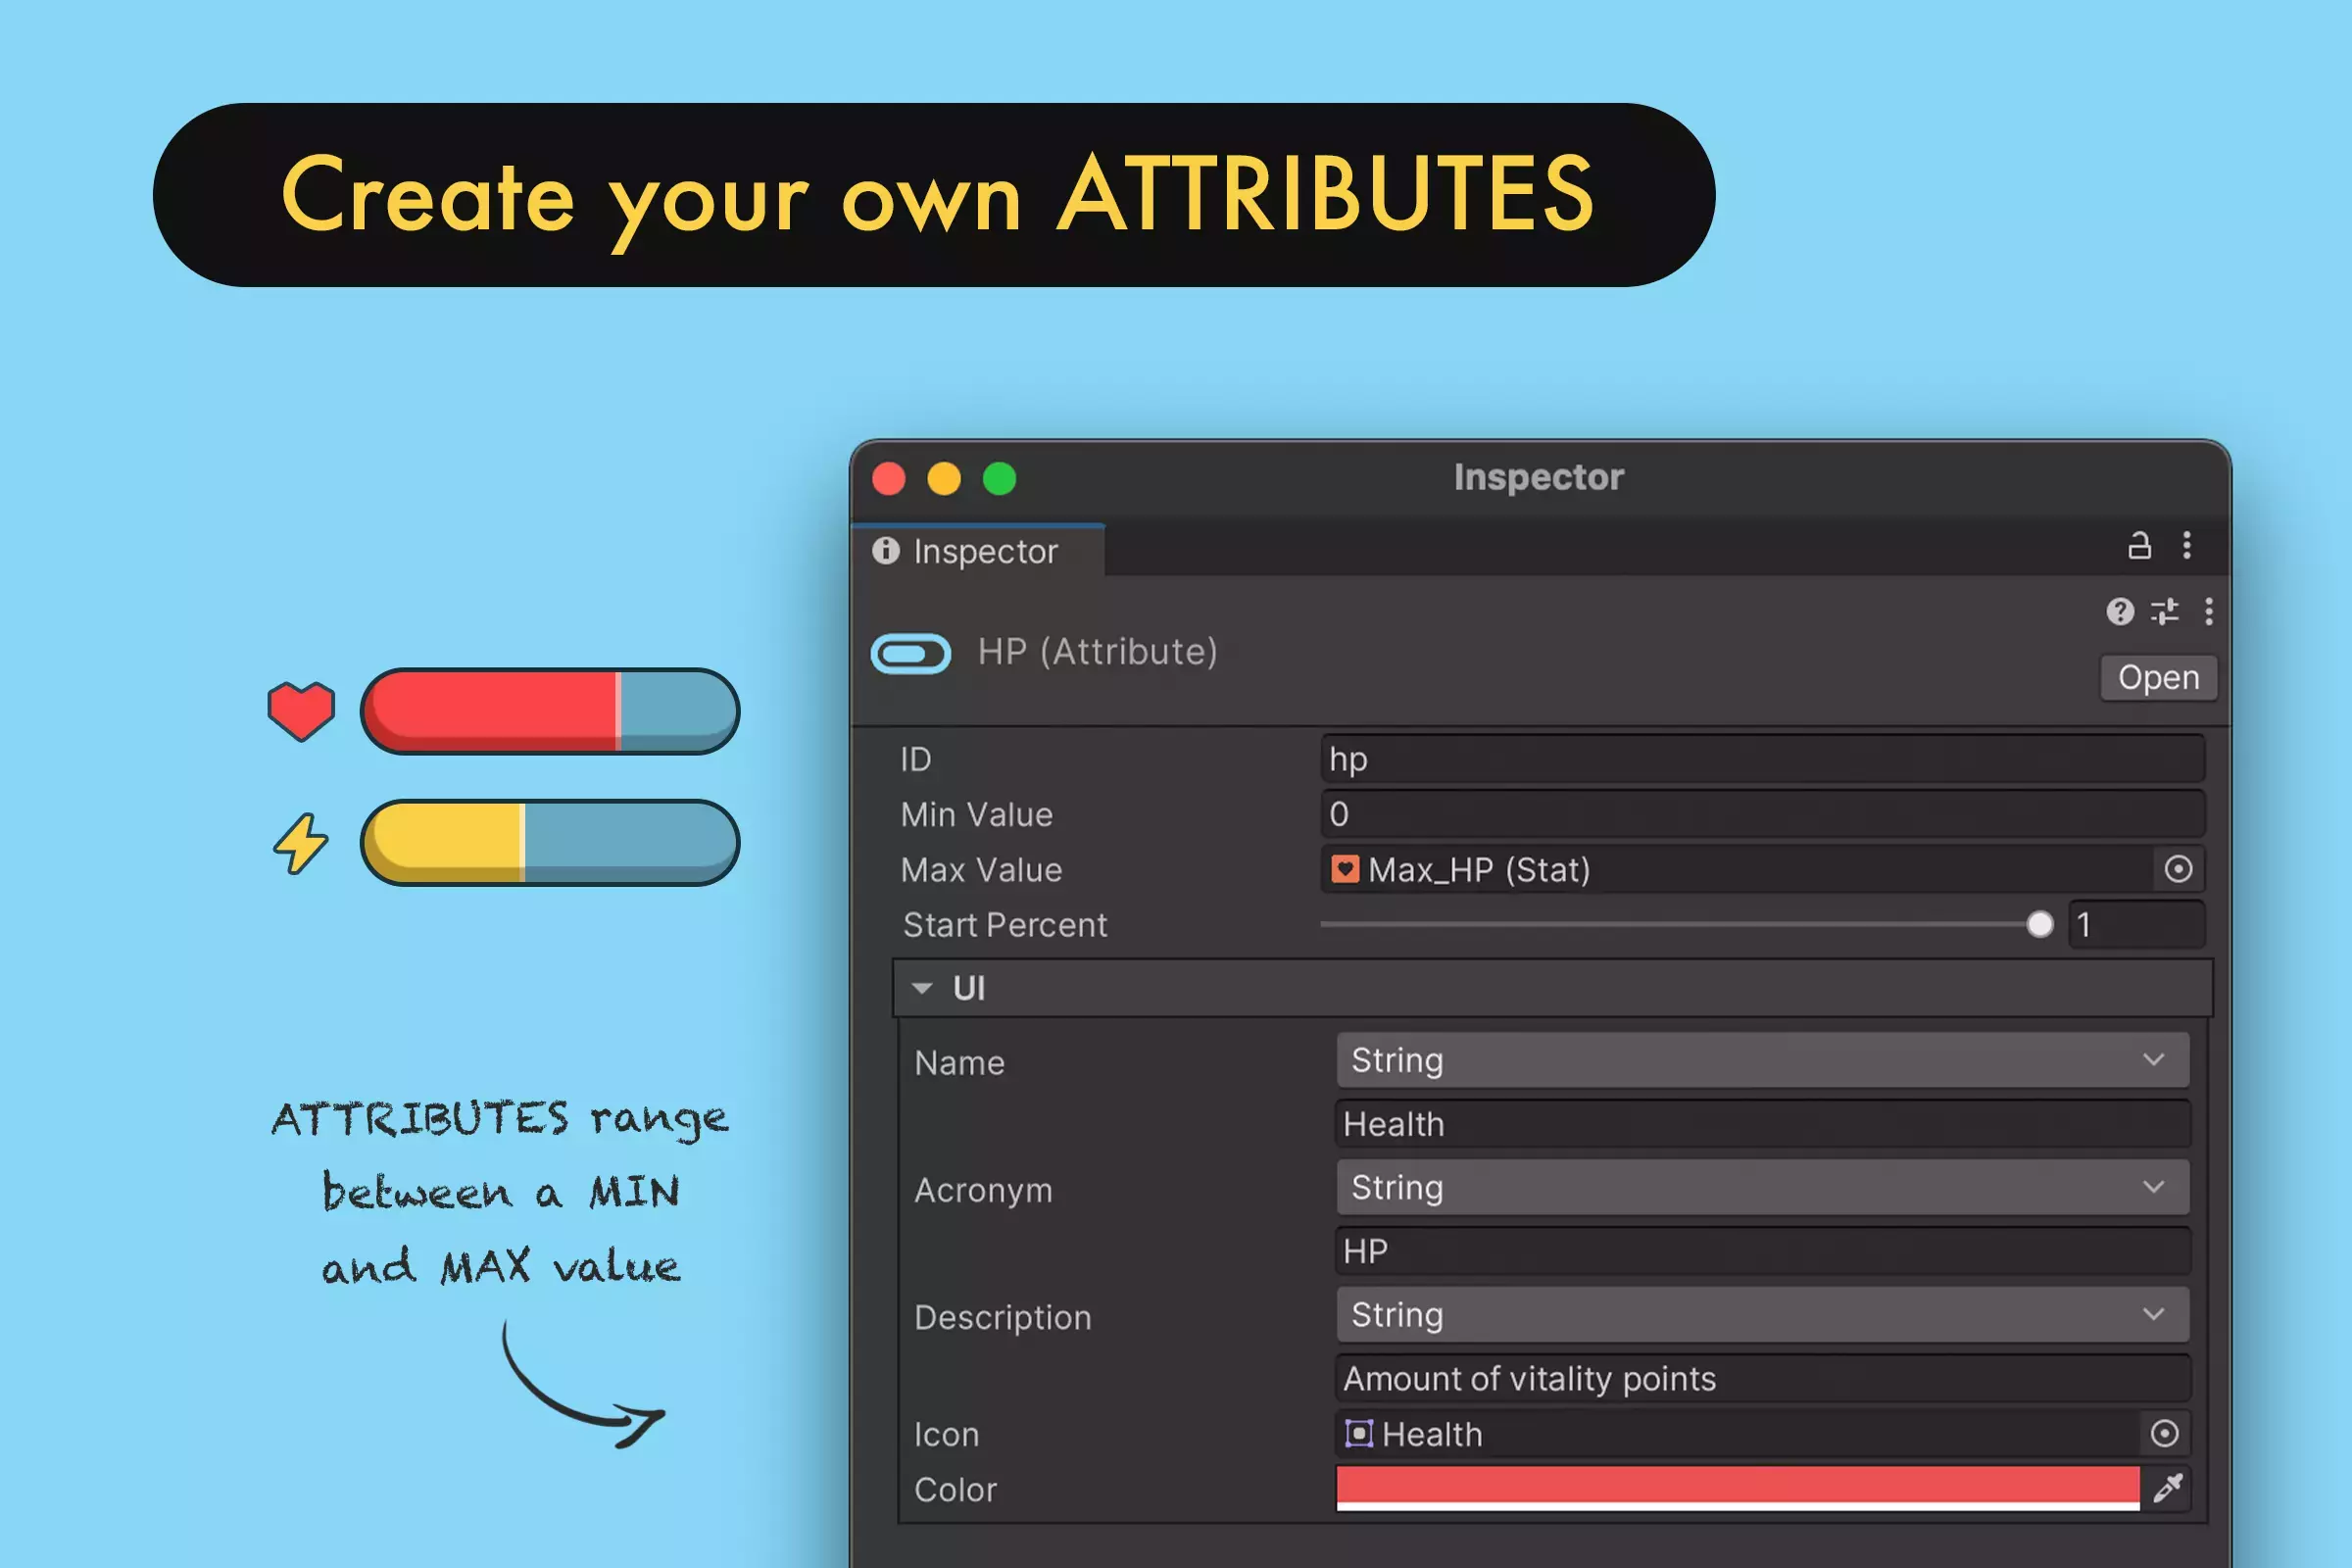Open HP Attribute component context menu
The height and width of the screenshot is (1568, 2352).
click(2209, 611)
